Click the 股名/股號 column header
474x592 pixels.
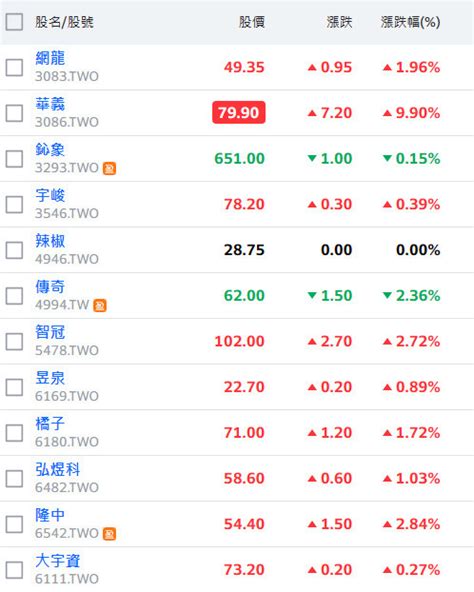coord(64,22)
